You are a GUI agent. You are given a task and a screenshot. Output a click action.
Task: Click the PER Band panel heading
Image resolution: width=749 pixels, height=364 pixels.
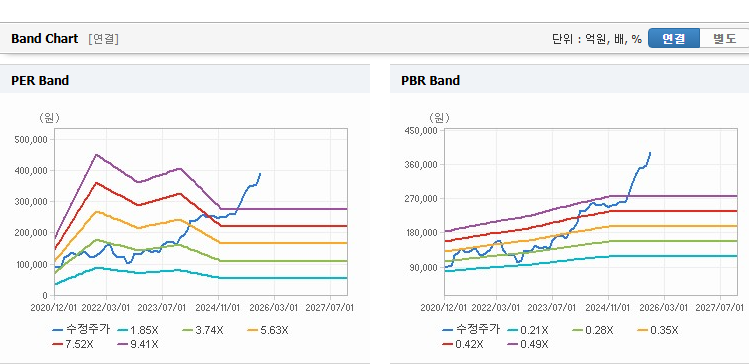(x=40, y=81)
